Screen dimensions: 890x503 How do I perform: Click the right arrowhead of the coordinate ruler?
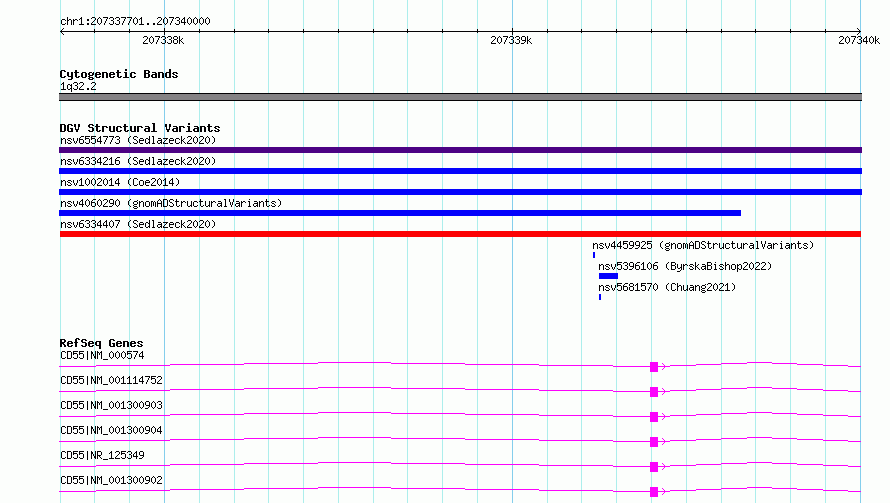(x=858, y=32)
